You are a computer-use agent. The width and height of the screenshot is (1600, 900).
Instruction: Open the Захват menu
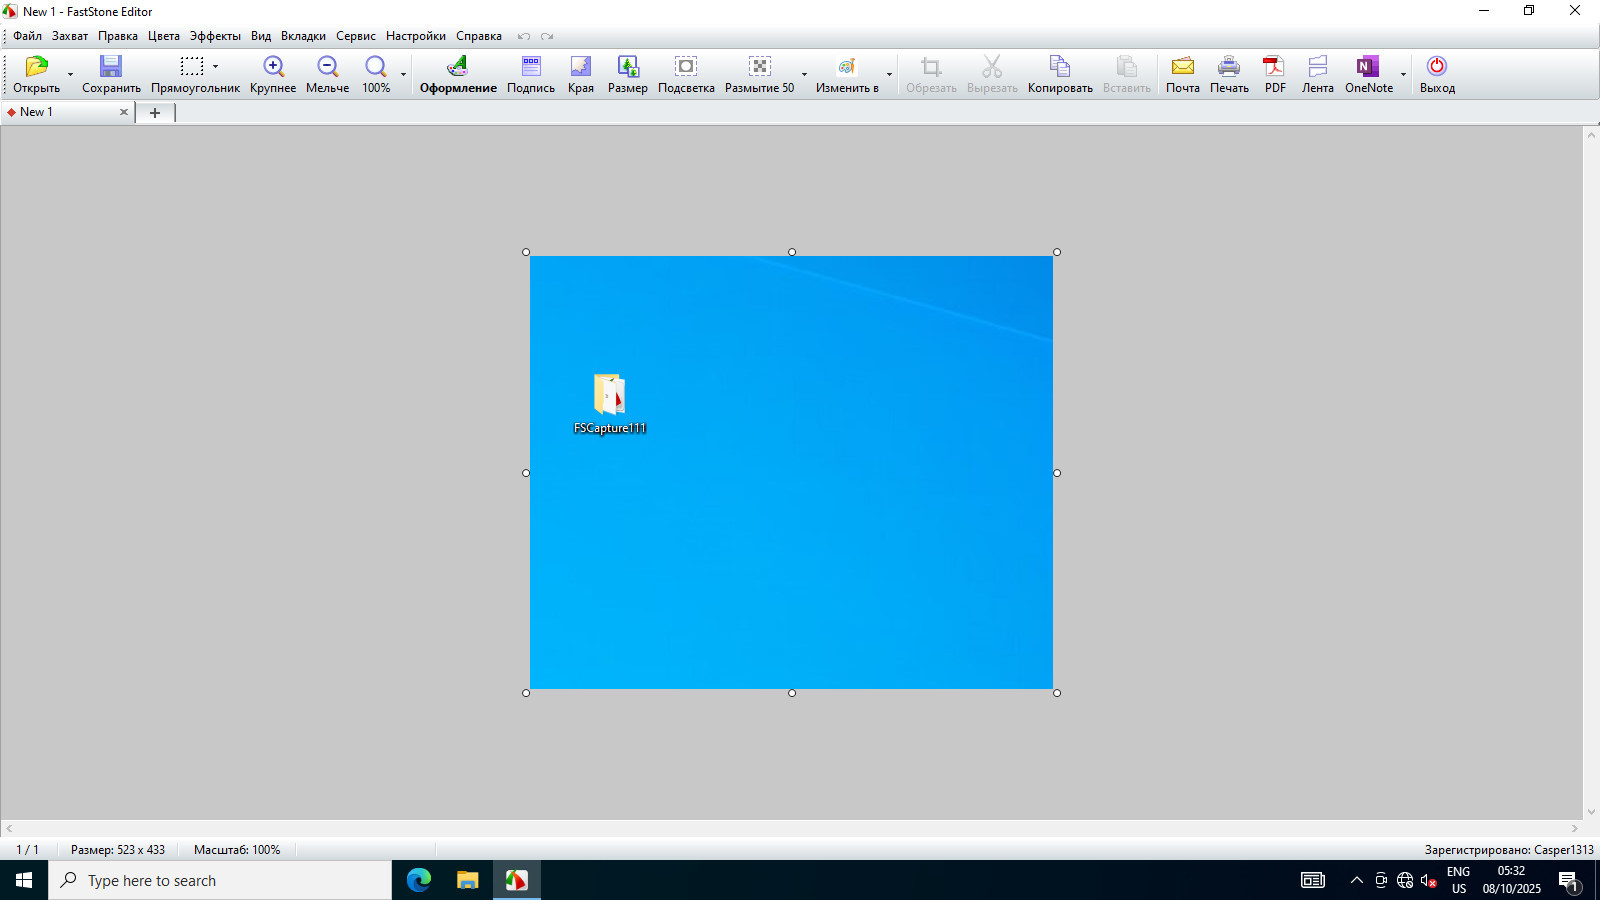click(x=70, y=36)
